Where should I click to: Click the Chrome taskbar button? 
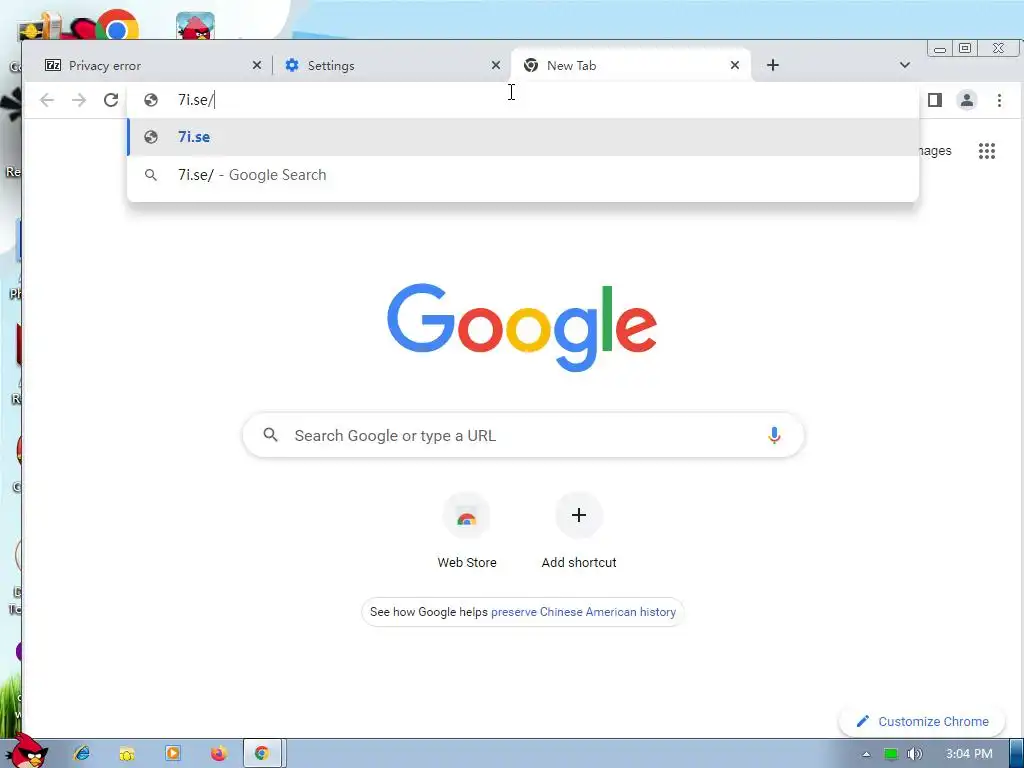point(263,753)
